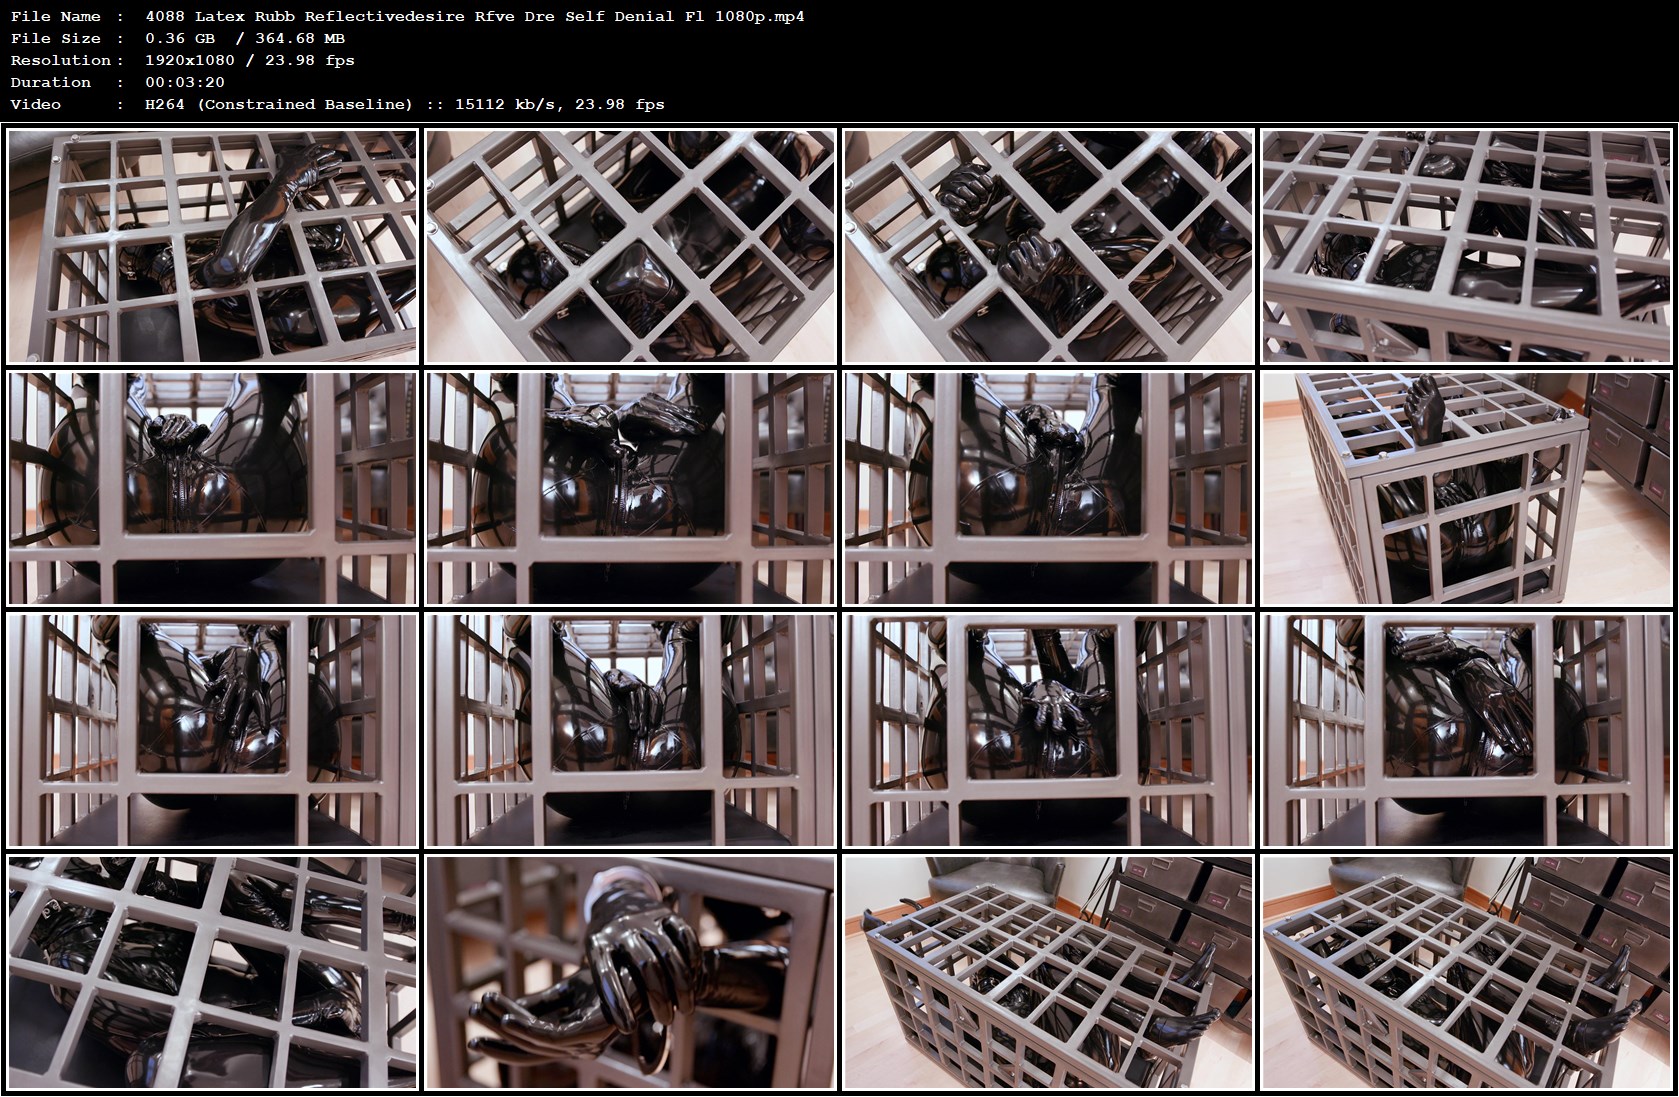Open fourth thumbnail in the top row
1679x1097 pixels.
point(1466,247)
